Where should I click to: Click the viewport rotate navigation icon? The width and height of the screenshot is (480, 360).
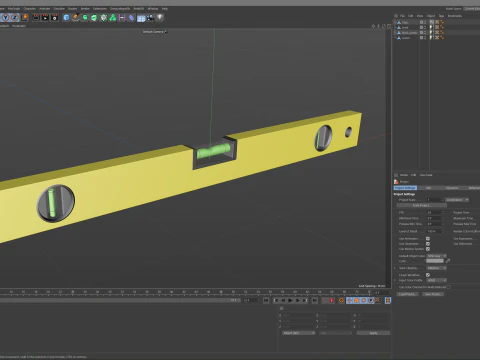384,26
